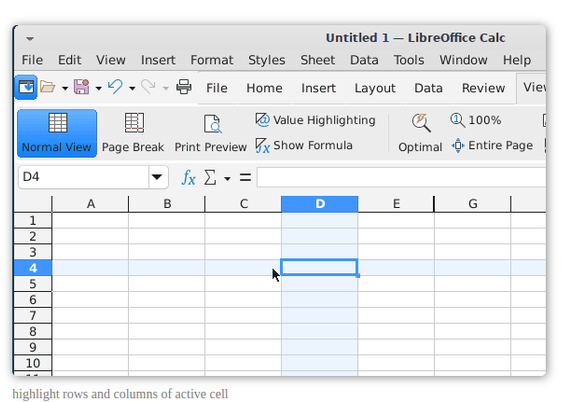Click the Sum sigma icon
The image size is (573, 402).
(210, 178)
